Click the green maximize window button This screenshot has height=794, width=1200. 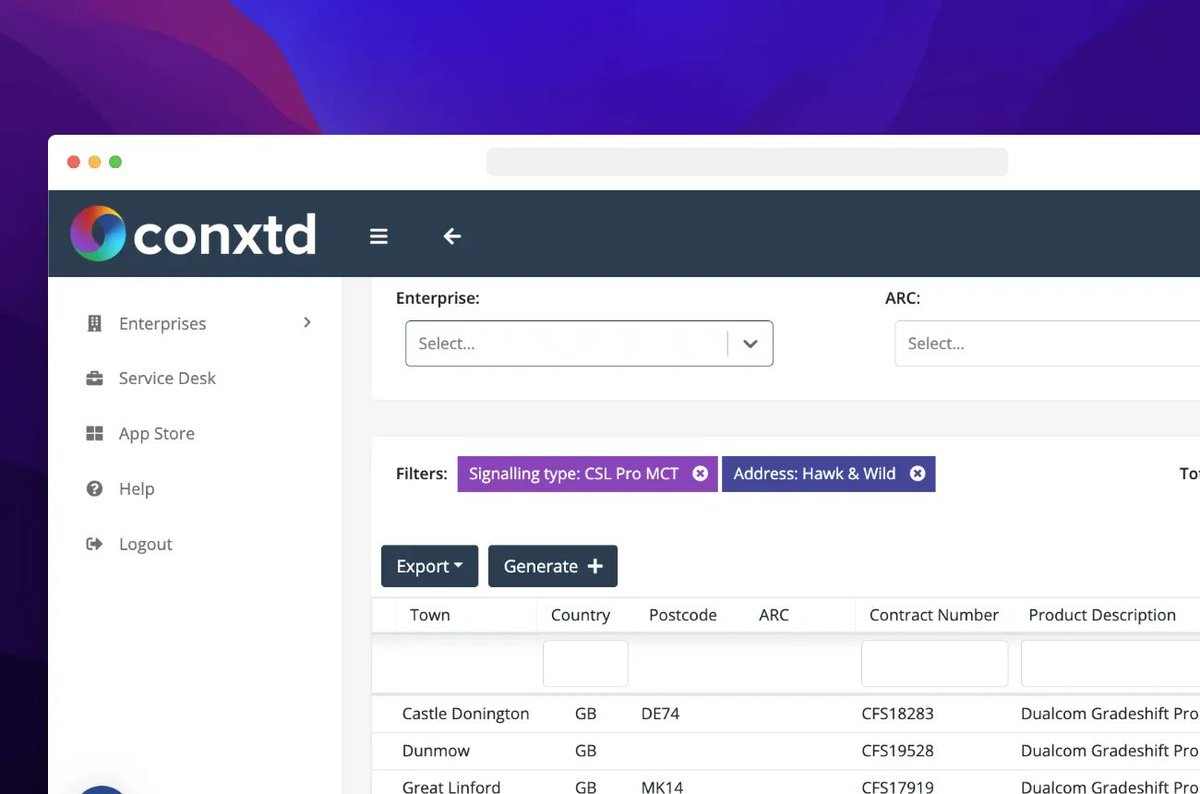[115, 162]
